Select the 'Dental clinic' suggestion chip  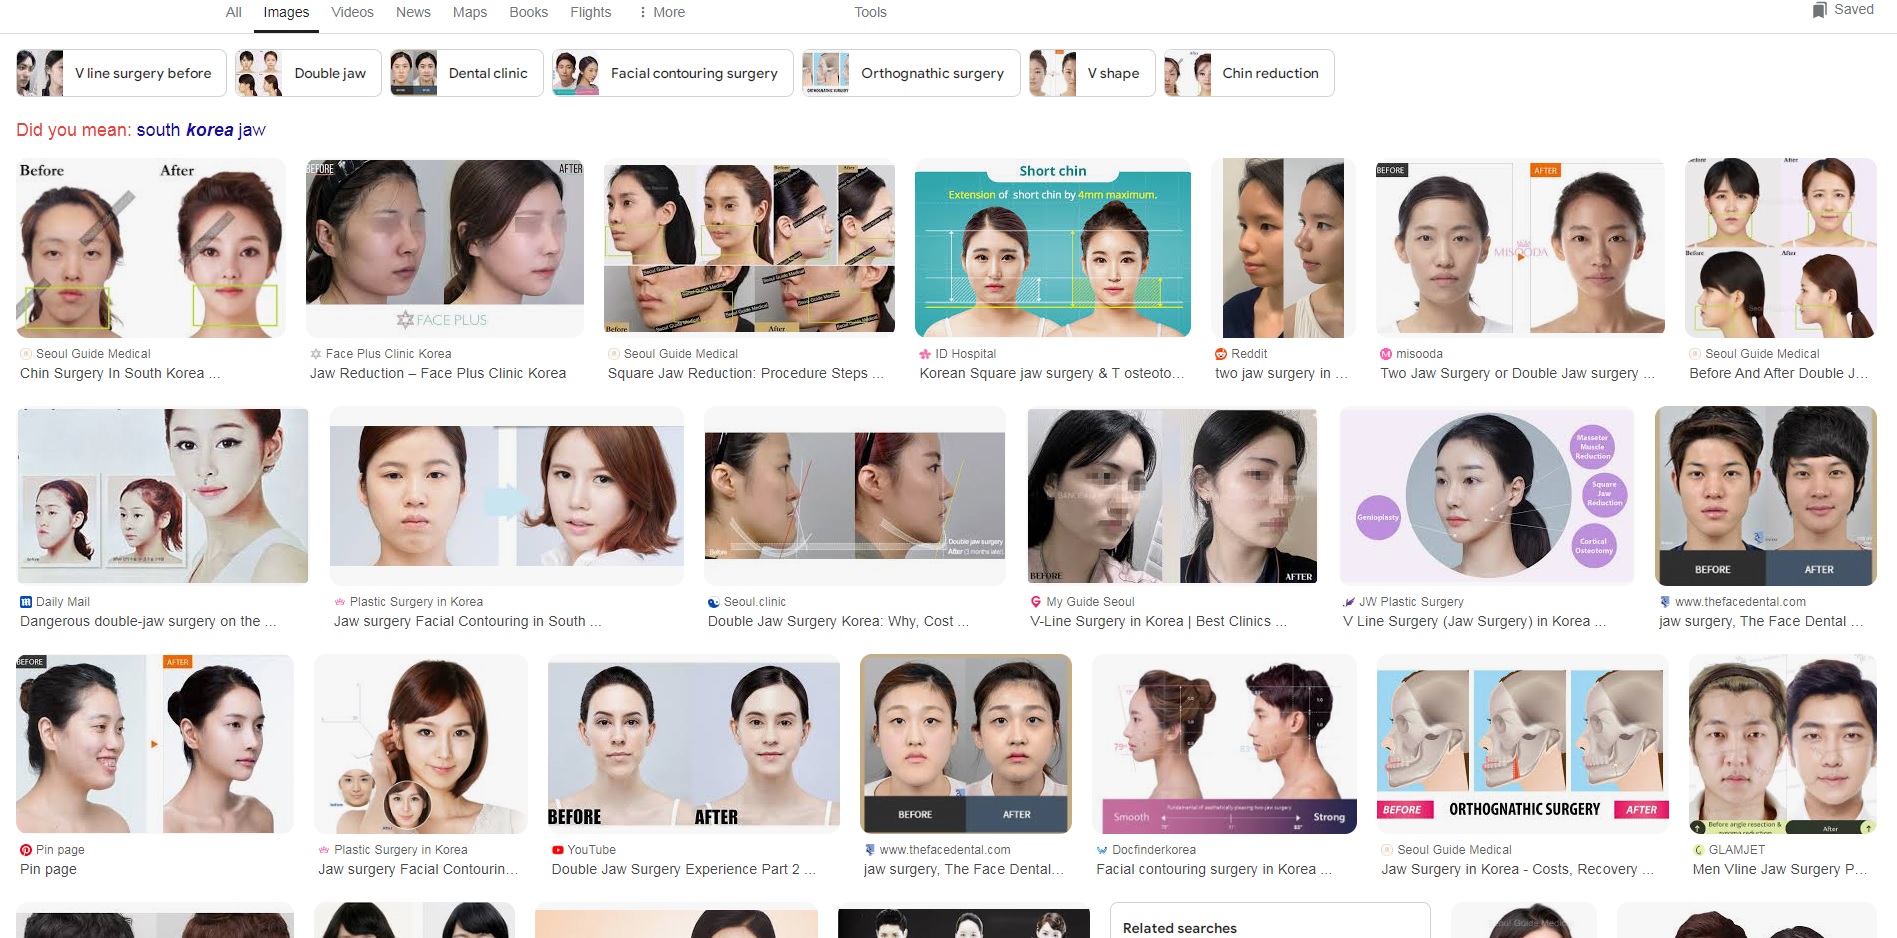pyautogui.click(x=467, y=73)
